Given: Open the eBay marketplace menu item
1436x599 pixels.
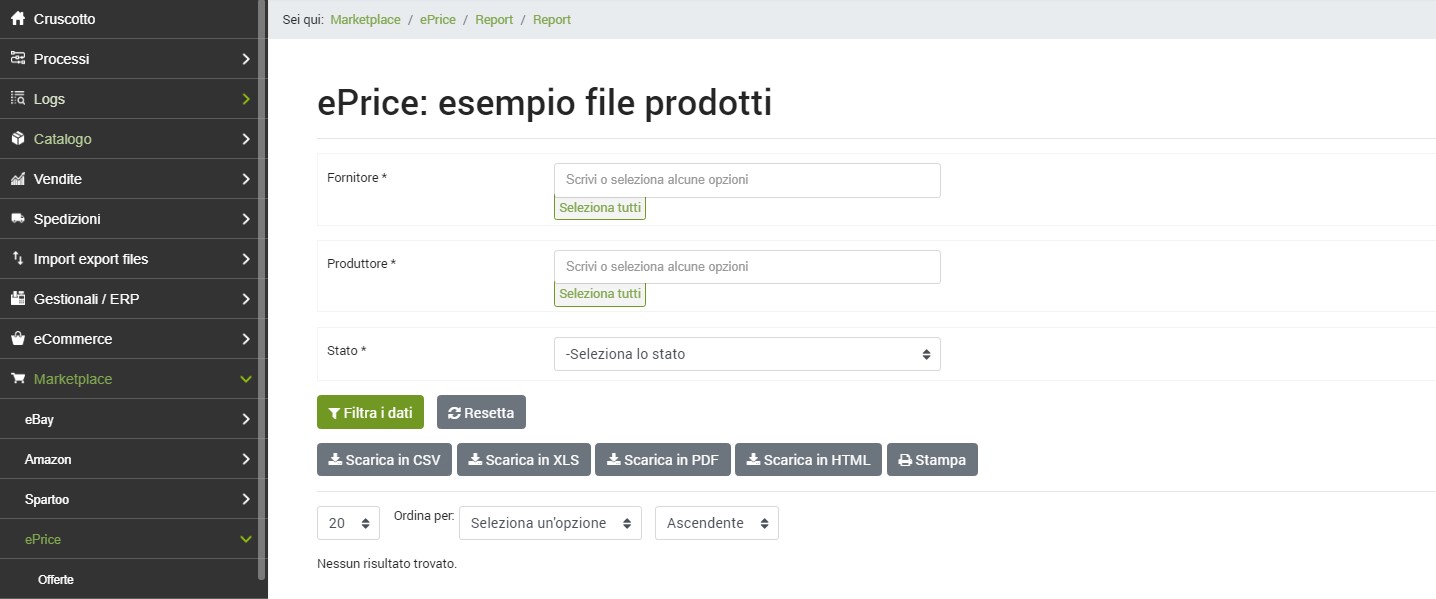Looking at the screenshot, I should (x=40, y=419).
